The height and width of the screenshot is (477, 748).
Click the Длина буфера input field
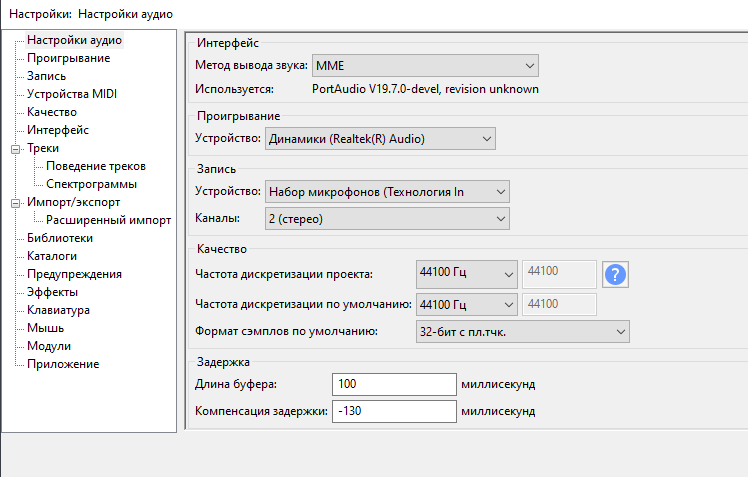tap(393, 384)
